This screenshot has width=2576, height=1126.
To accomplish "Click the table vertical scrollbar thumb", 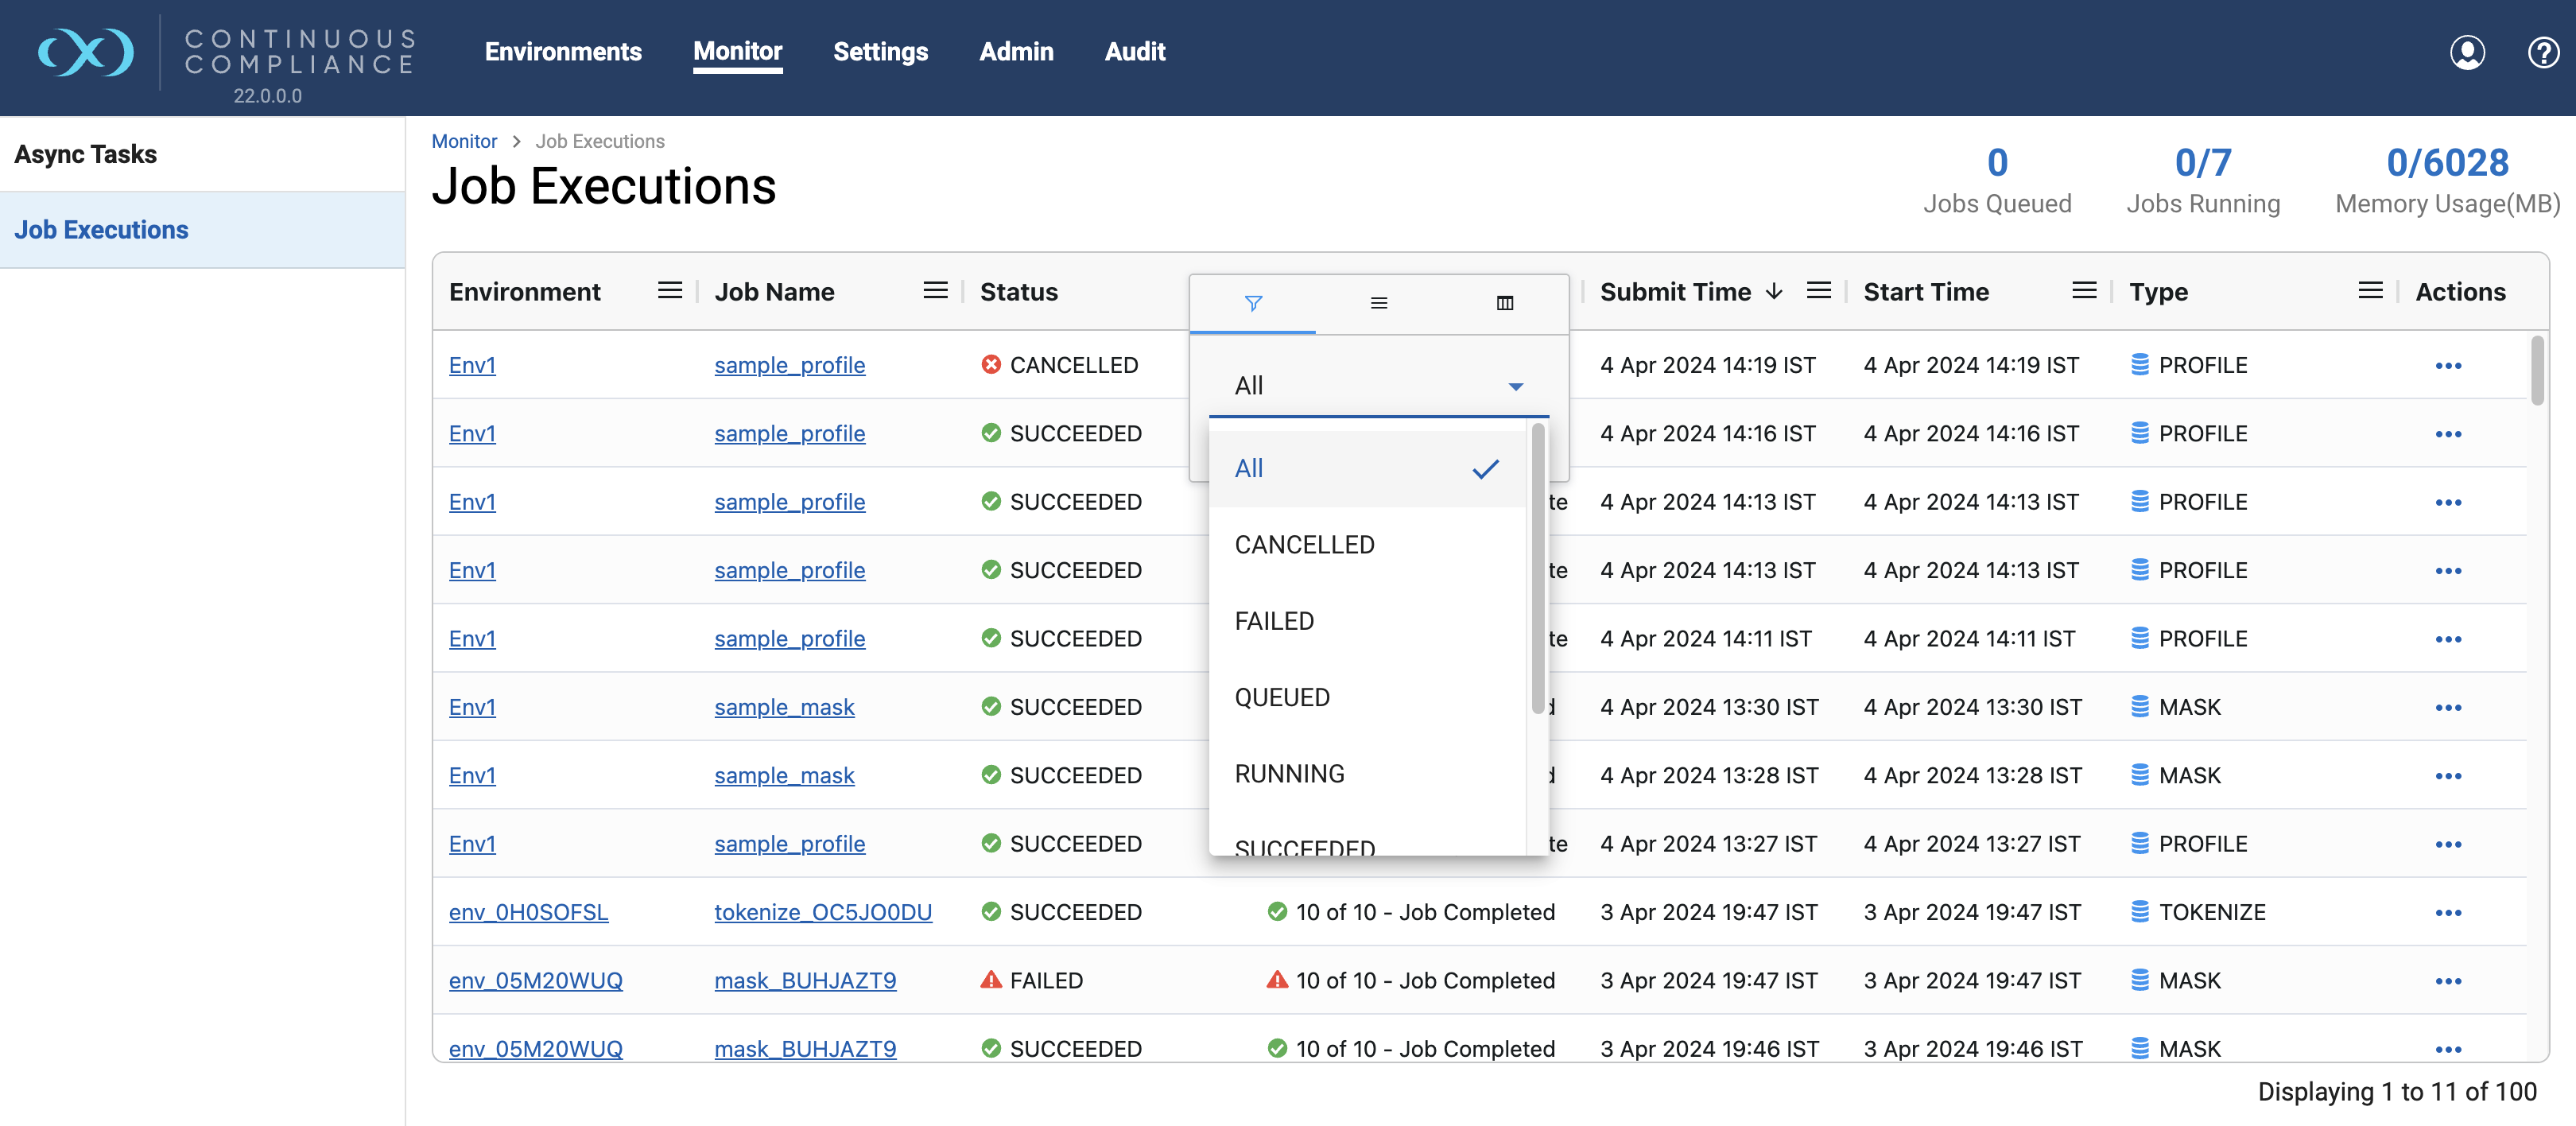I will pyautogui.click(x=2537, y=371).
